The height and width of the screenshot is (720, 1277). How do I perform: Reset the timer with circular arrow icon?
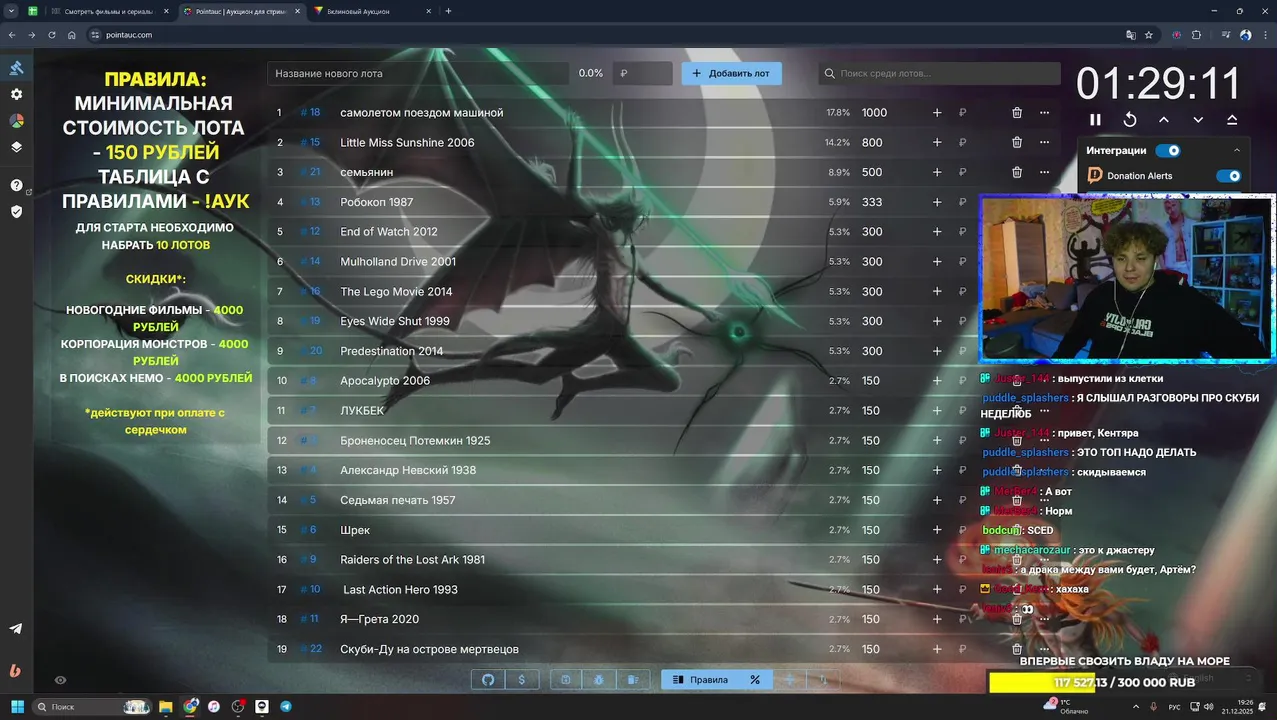click(x=1130, y=119)
